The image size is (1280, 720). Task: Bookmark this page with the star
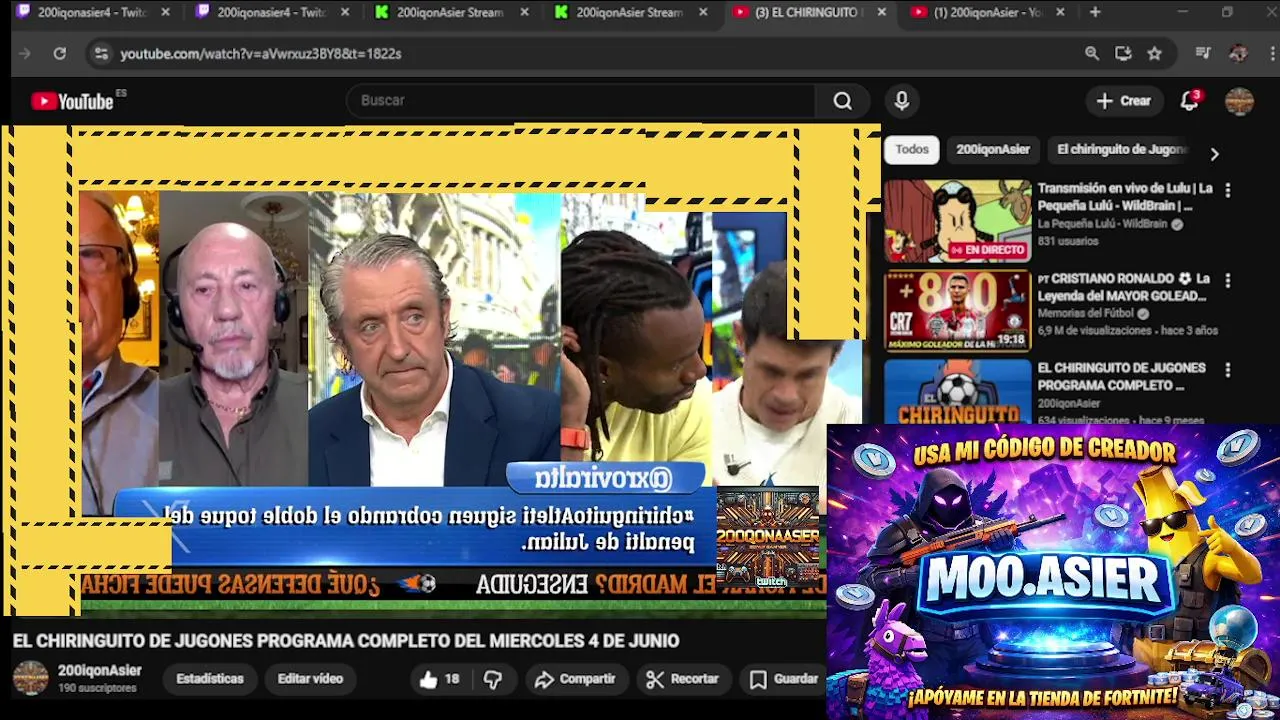1155,53
